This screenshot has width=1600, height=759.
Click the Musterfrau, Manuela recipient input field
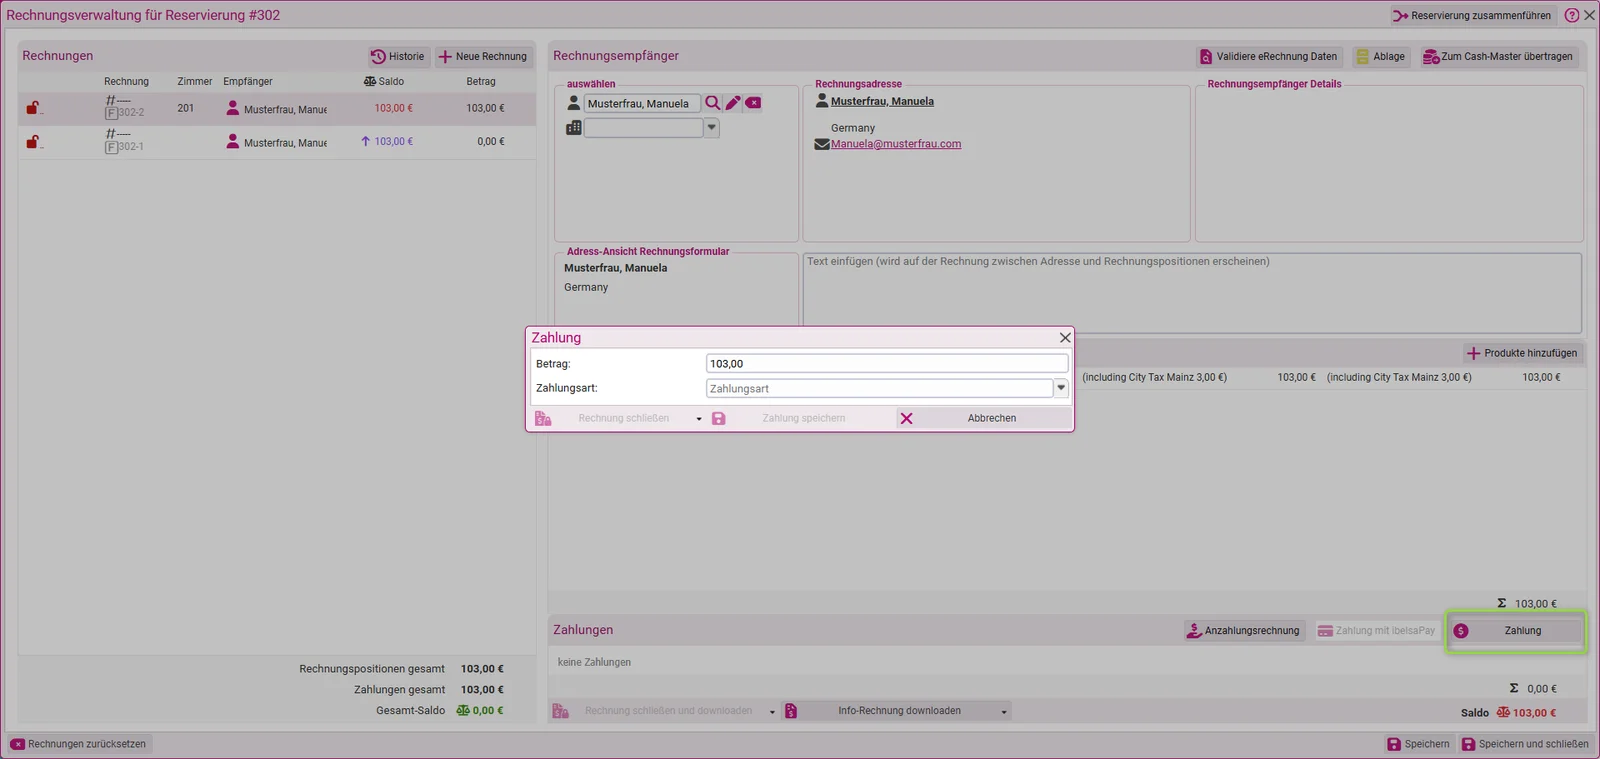pos(642,103)
